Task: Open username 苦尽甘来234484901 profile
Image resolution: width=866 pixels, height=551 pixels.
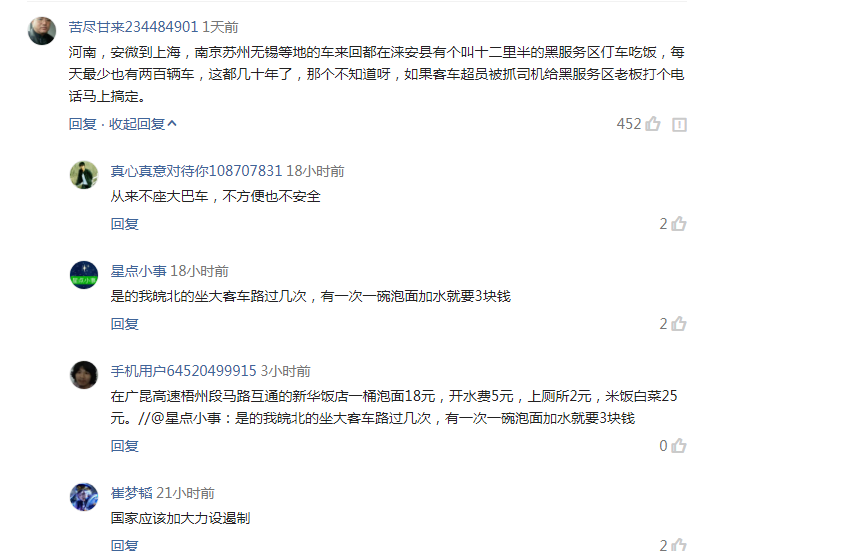Action: tap(133, 27)
